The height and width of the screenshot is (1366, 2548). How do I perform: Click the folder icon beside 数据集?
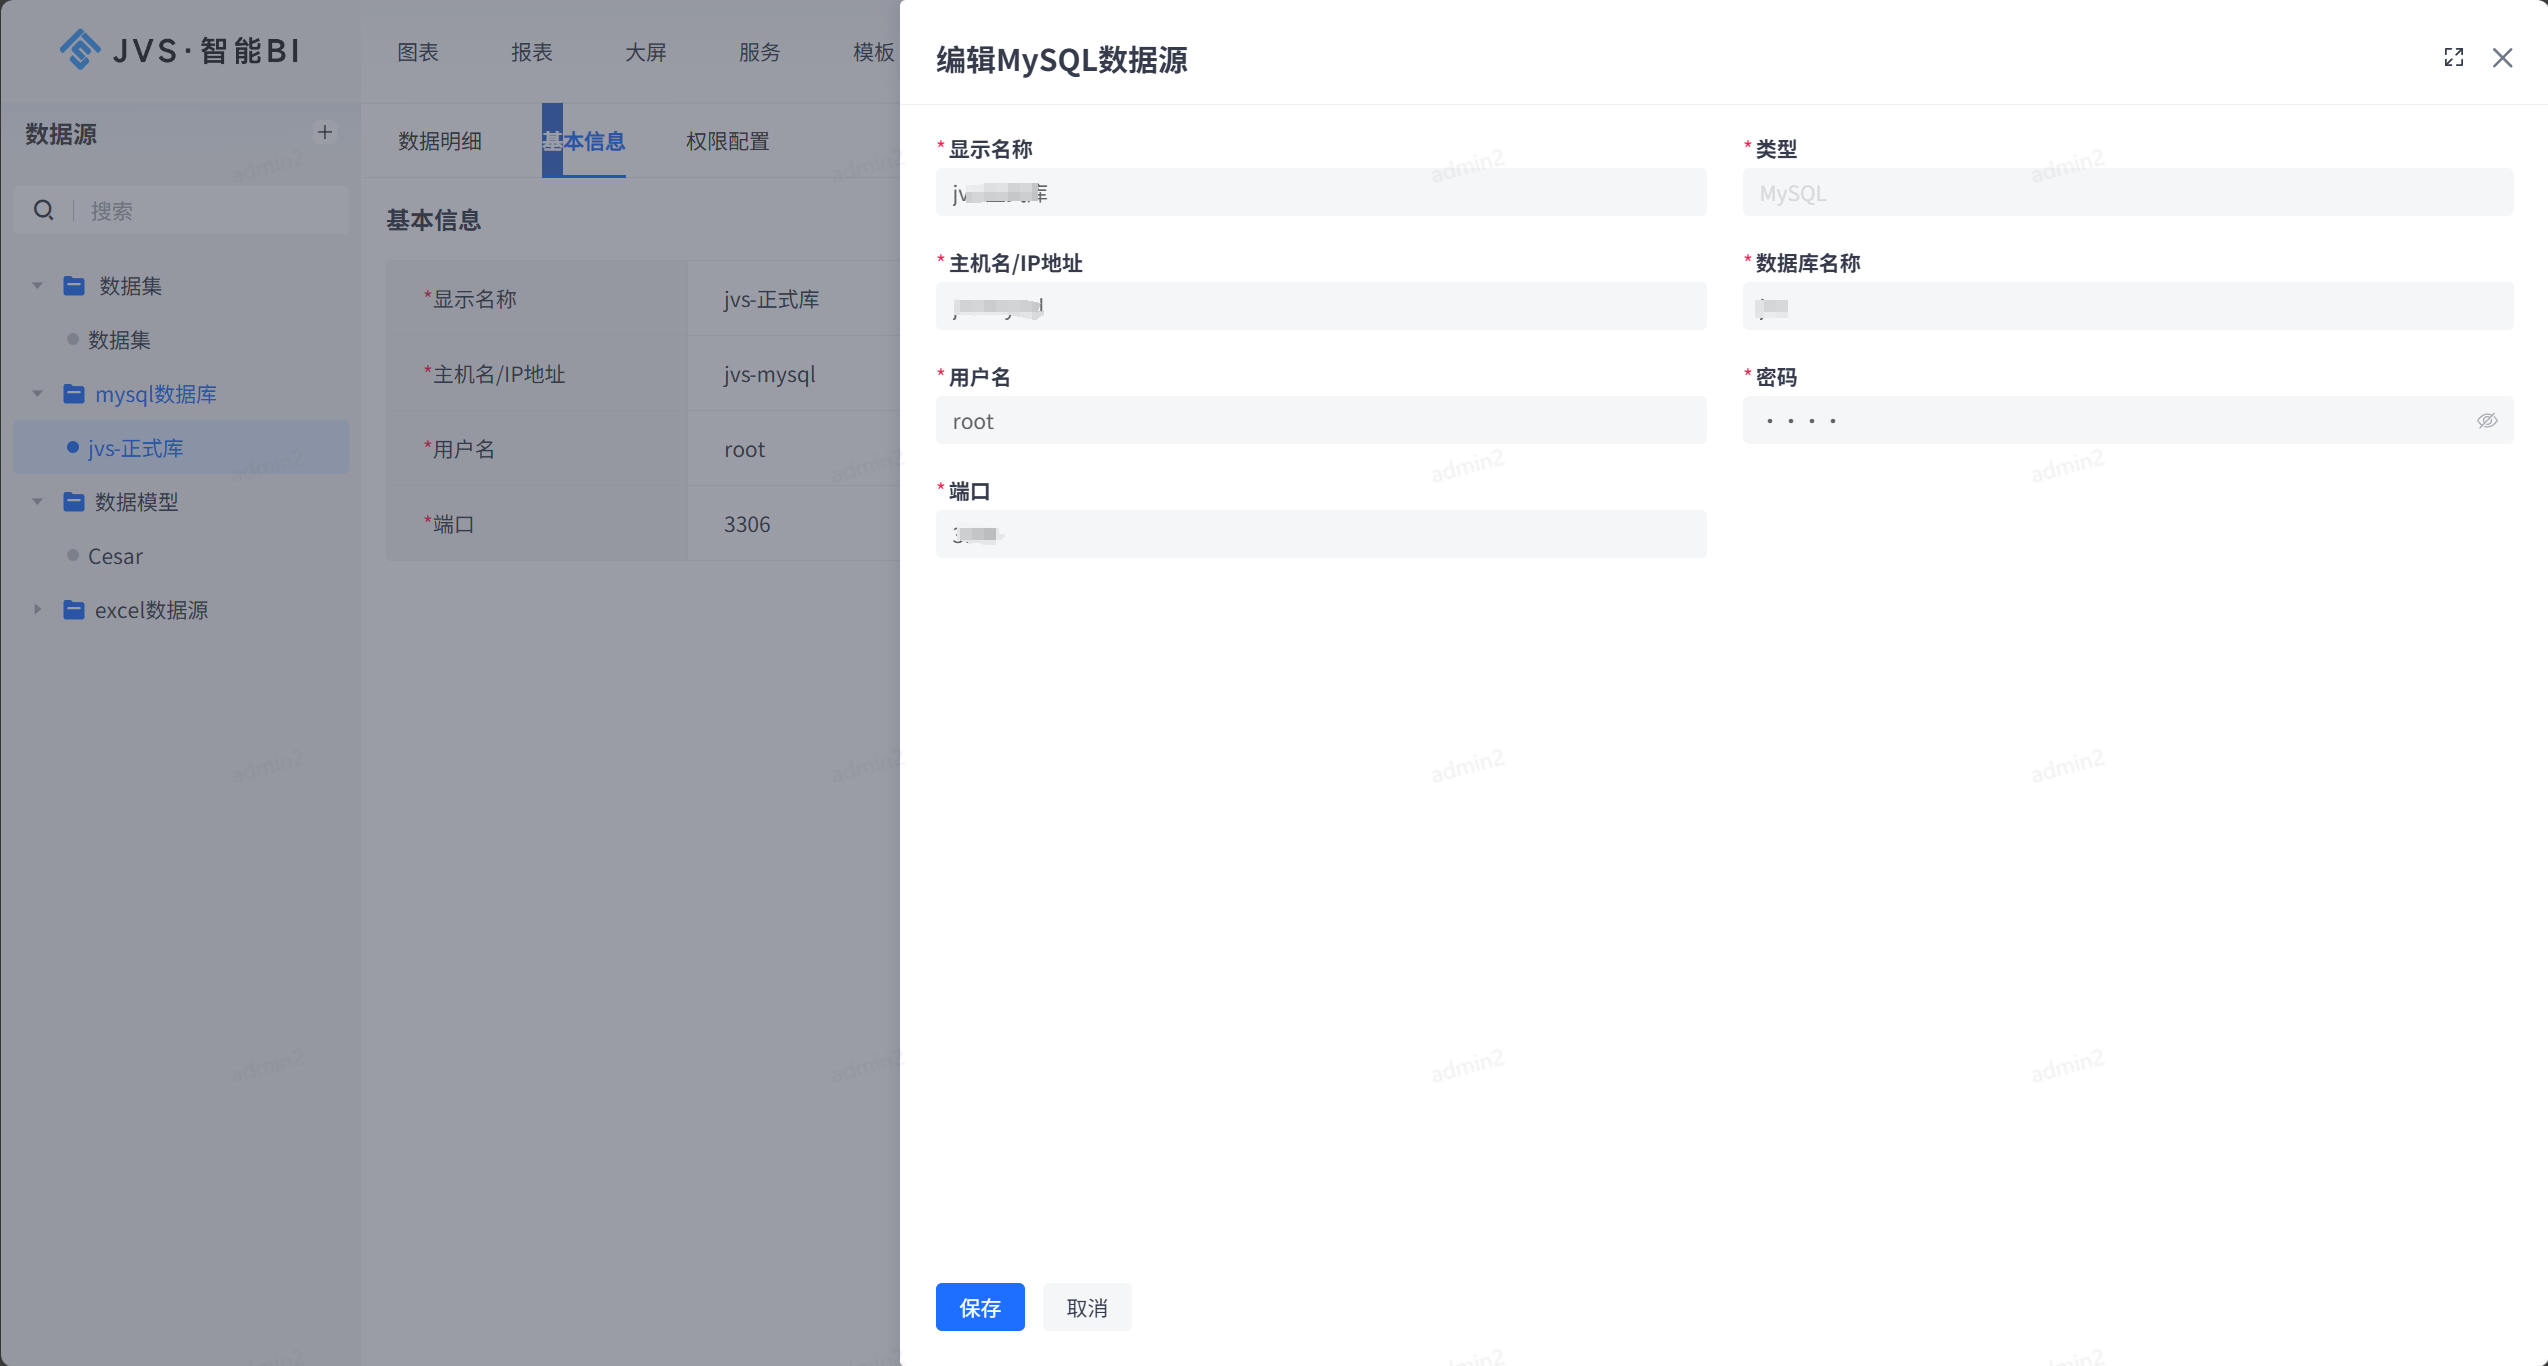tap(74, 285)
